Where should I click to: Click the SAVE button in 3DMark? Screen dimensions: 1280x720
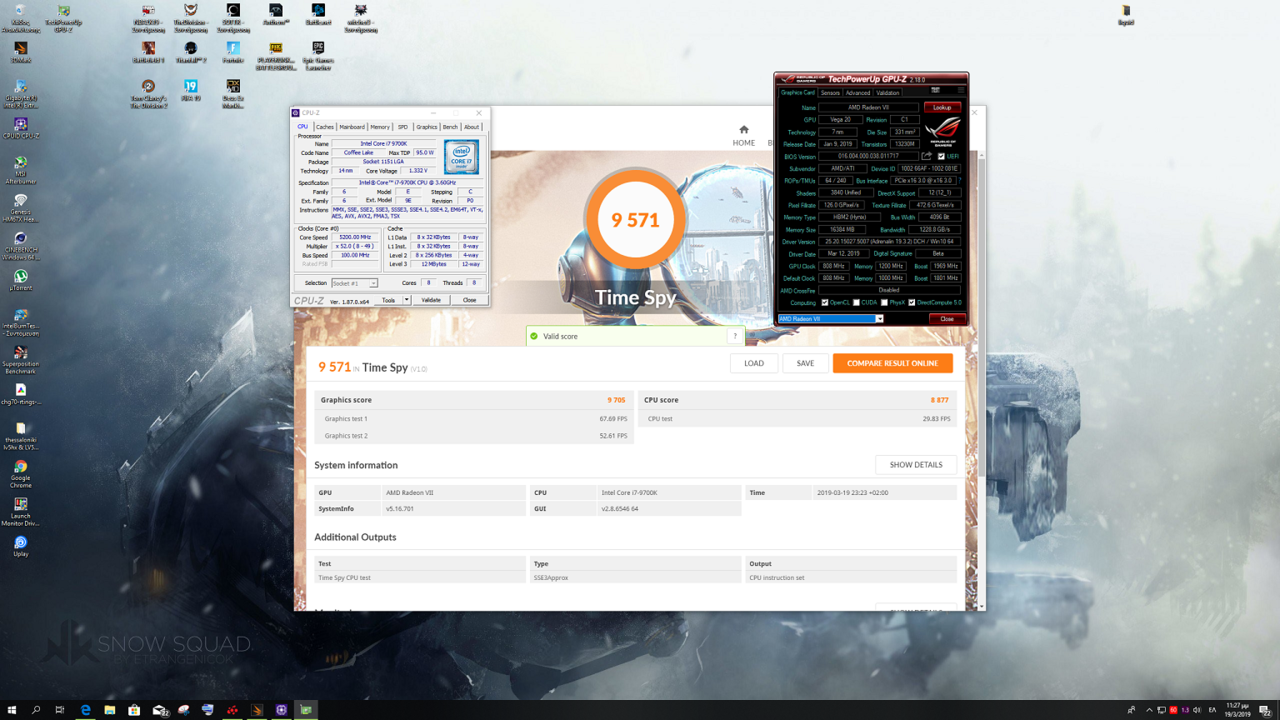(805, 363)
